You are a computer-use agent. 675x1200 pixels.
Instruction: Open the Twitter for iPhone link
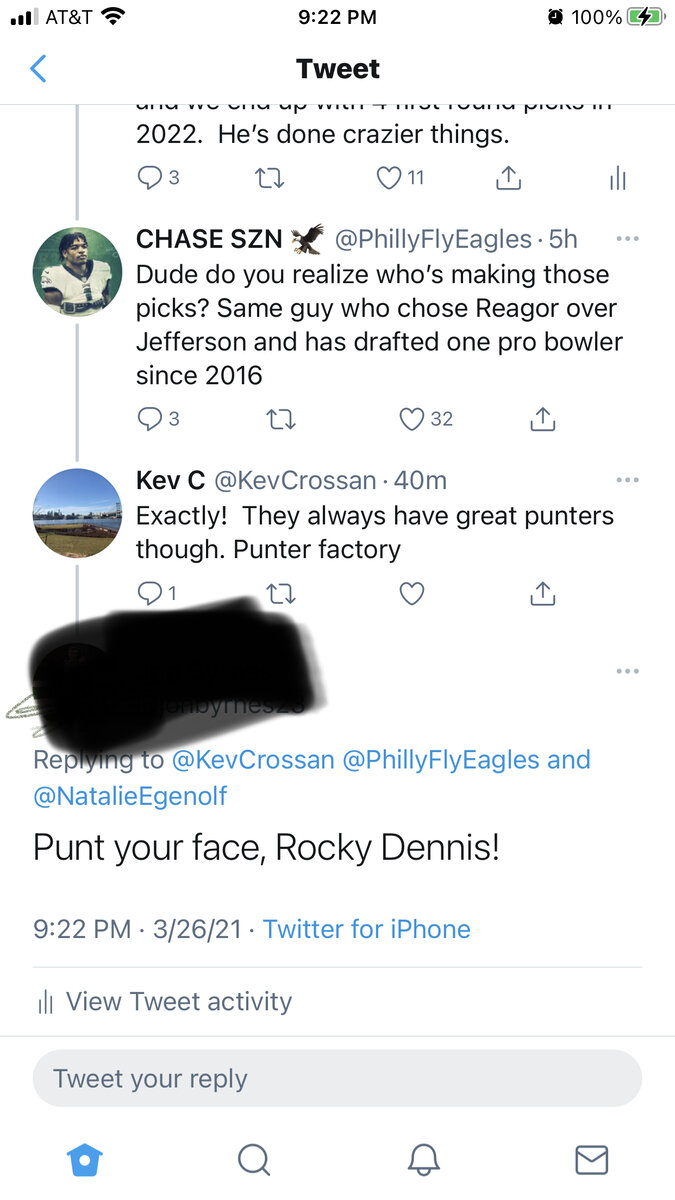coord(366,929)
